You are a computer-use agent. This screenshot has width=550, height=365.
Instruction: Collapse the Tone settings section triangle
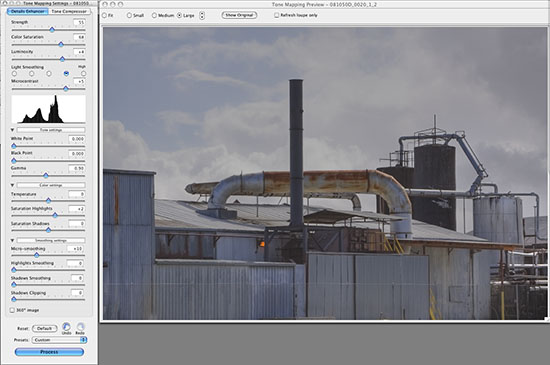coord(13,130)
